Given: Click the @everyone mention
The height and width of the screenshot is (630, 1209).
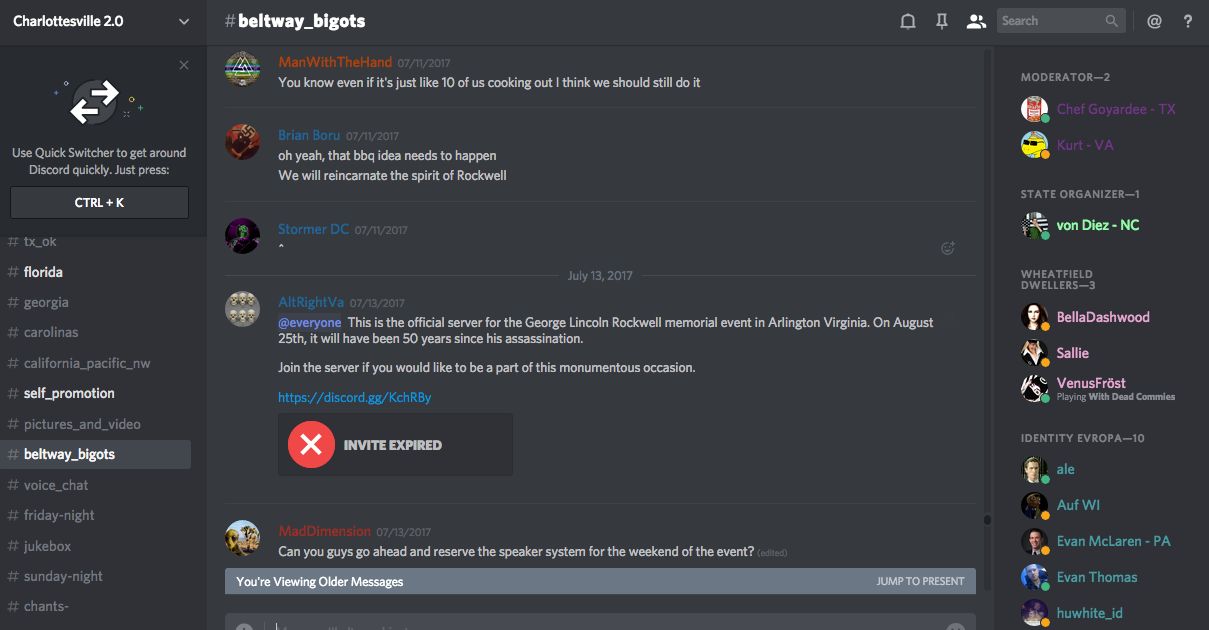Looking at the screenshot, I should tap(310, 322).
